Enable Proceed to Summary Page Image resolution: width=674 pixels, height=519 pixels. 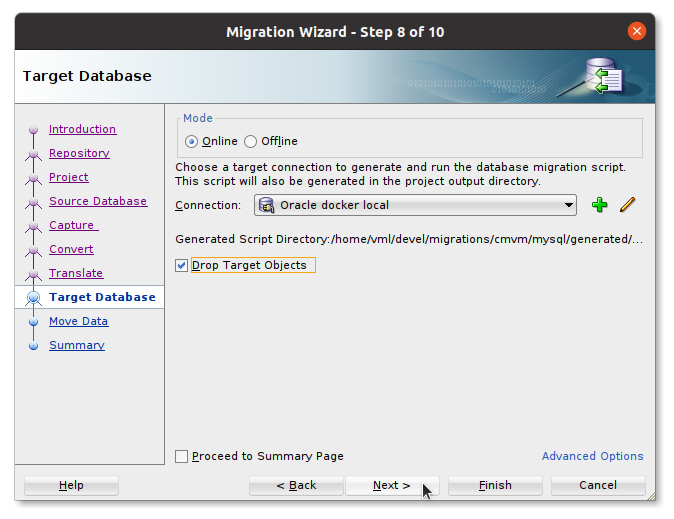pos(181,456)
